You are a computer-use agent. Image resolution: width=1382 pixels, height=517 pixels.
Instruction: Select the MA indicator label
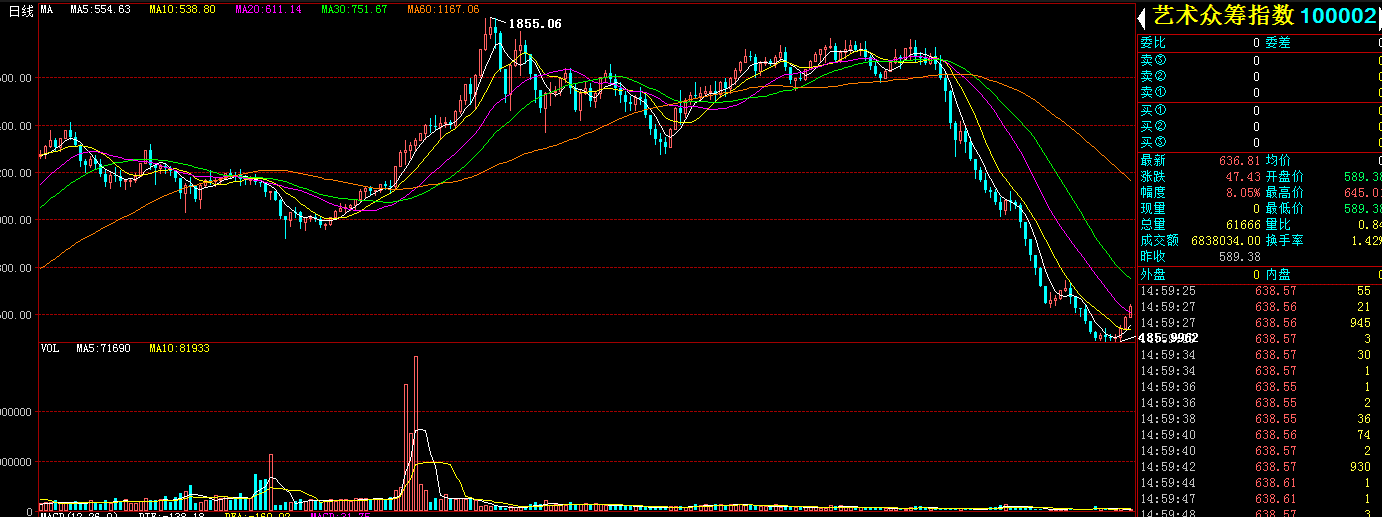click(48, 9)
